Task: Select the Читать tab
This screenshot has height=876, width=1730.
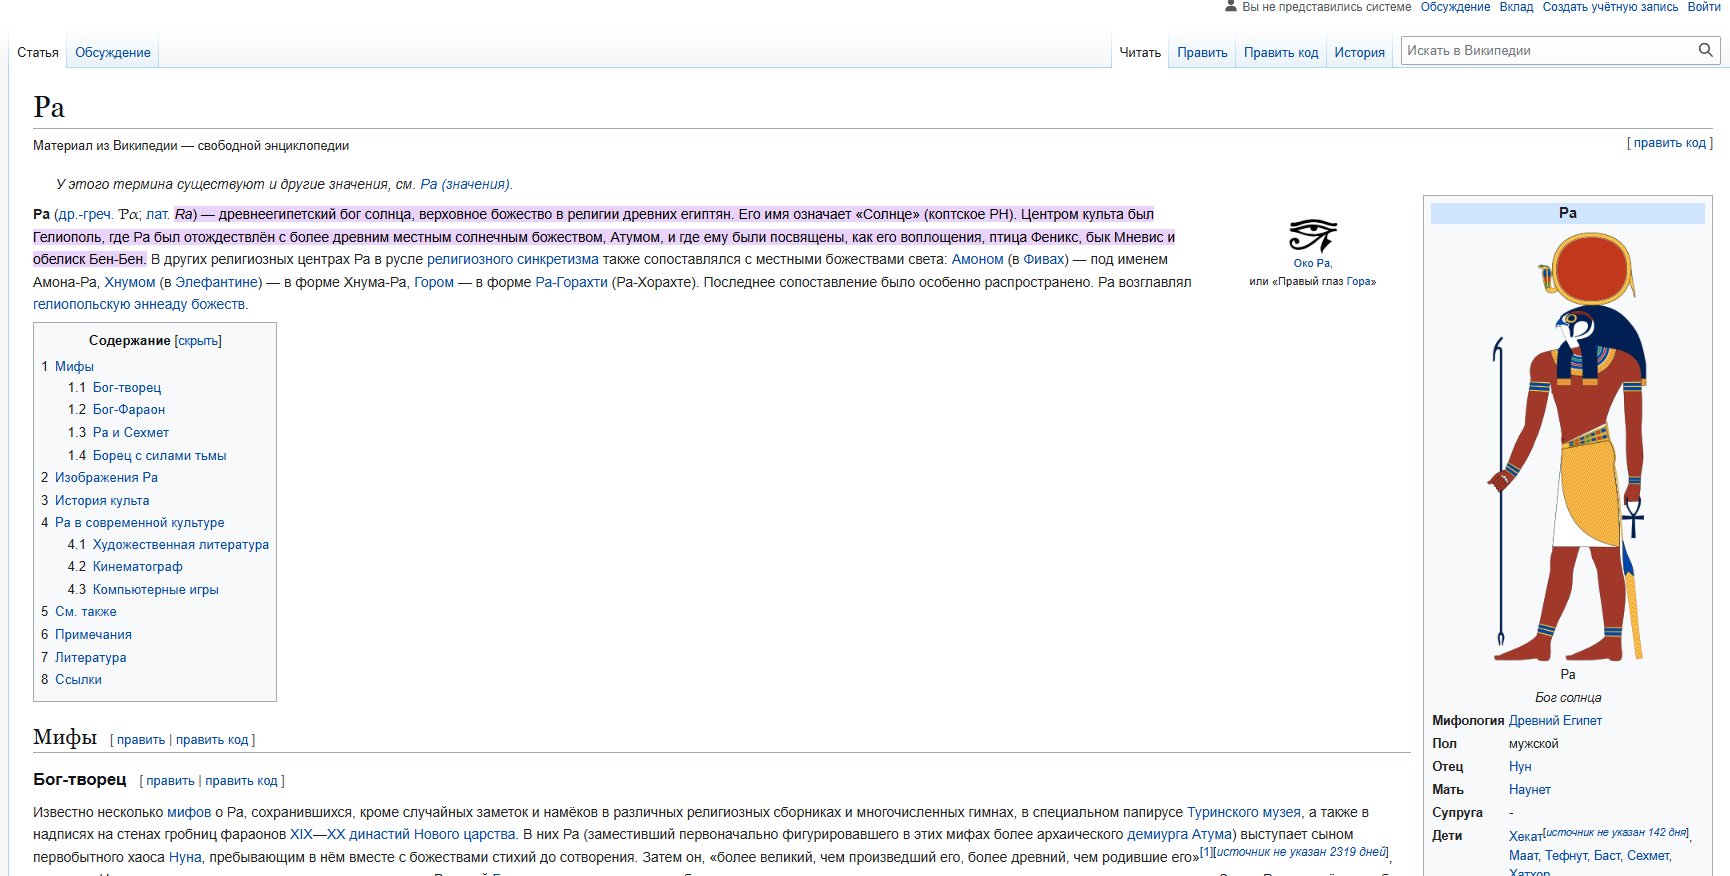Action: [1140, 53]
